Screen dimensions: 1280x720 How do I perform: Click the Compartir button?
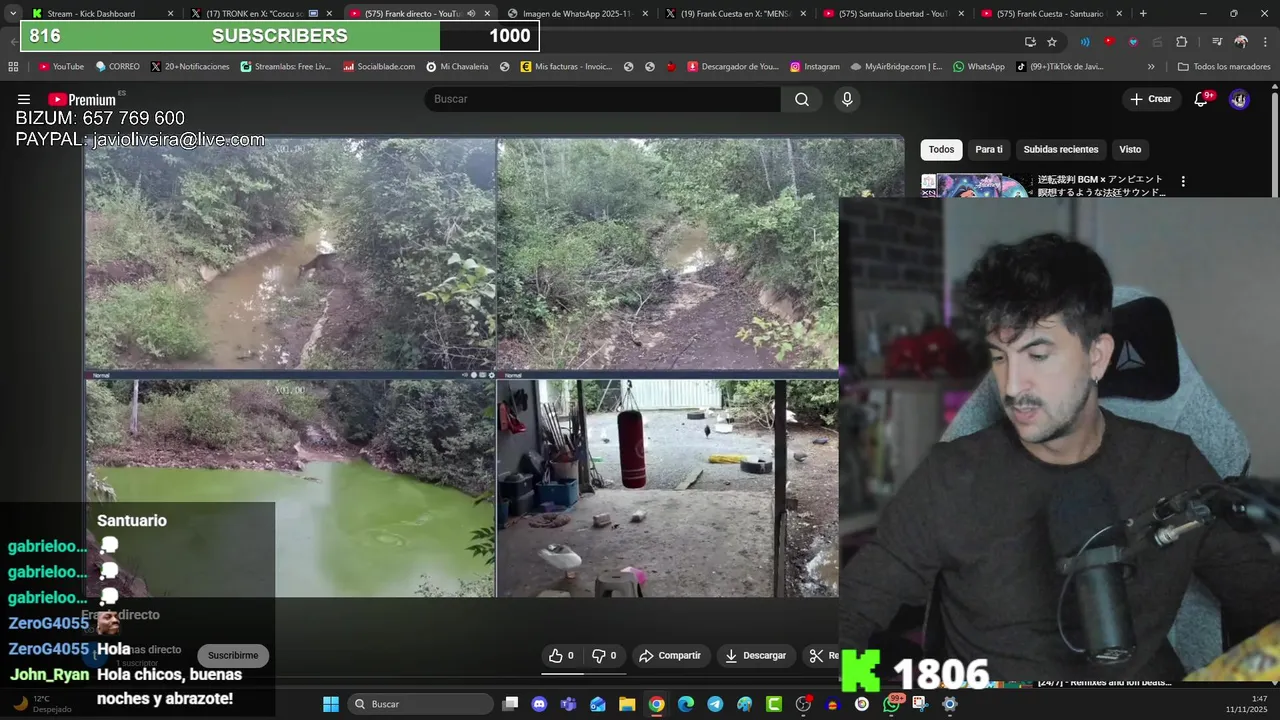coord(670,656)
